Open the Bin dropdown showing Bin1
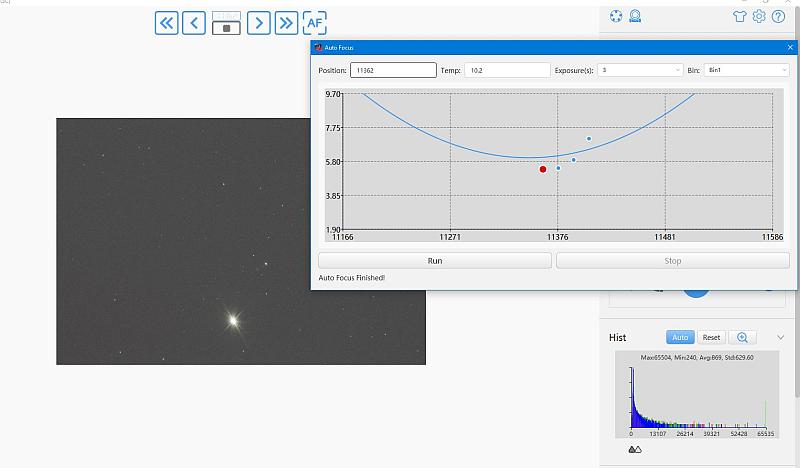Screen dimensions: 800x468 (x=746, y=70)
